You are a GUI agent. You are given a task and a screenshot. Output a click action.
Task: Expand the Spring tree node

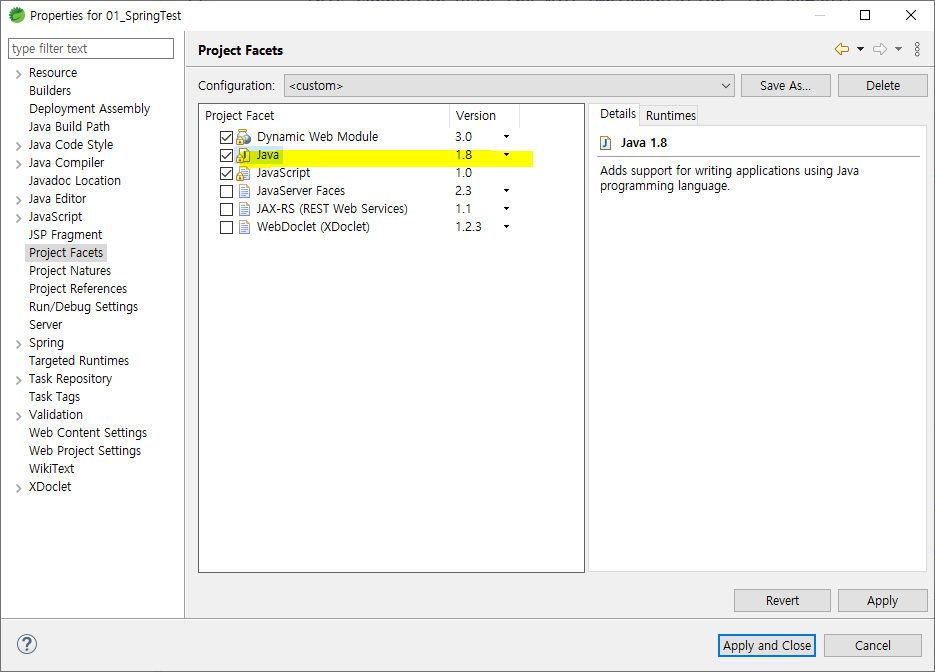(18, 344)
